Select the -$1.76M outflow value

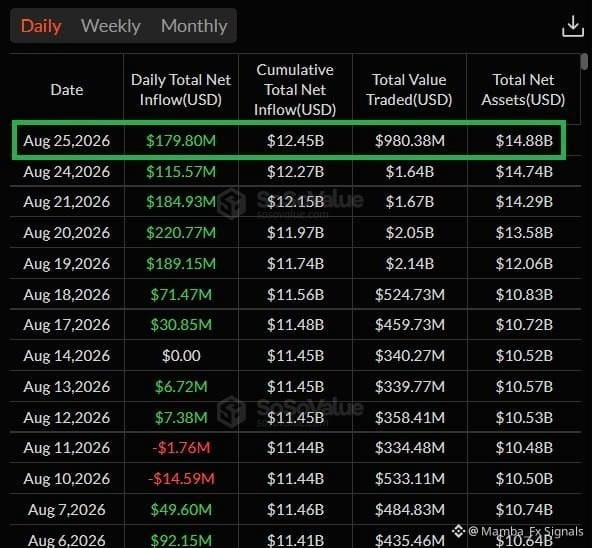pos(181,448)
